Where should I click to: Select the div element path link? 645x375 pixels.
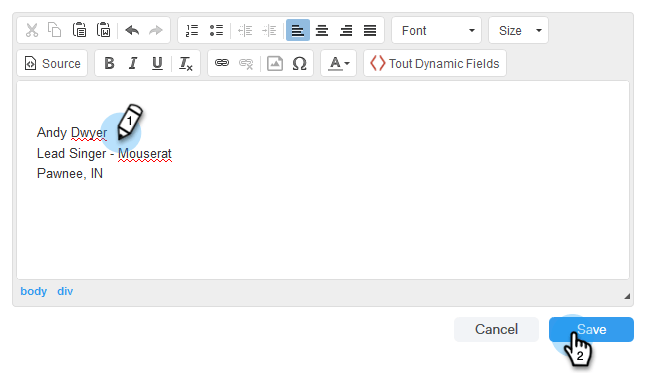pos(65,291)
